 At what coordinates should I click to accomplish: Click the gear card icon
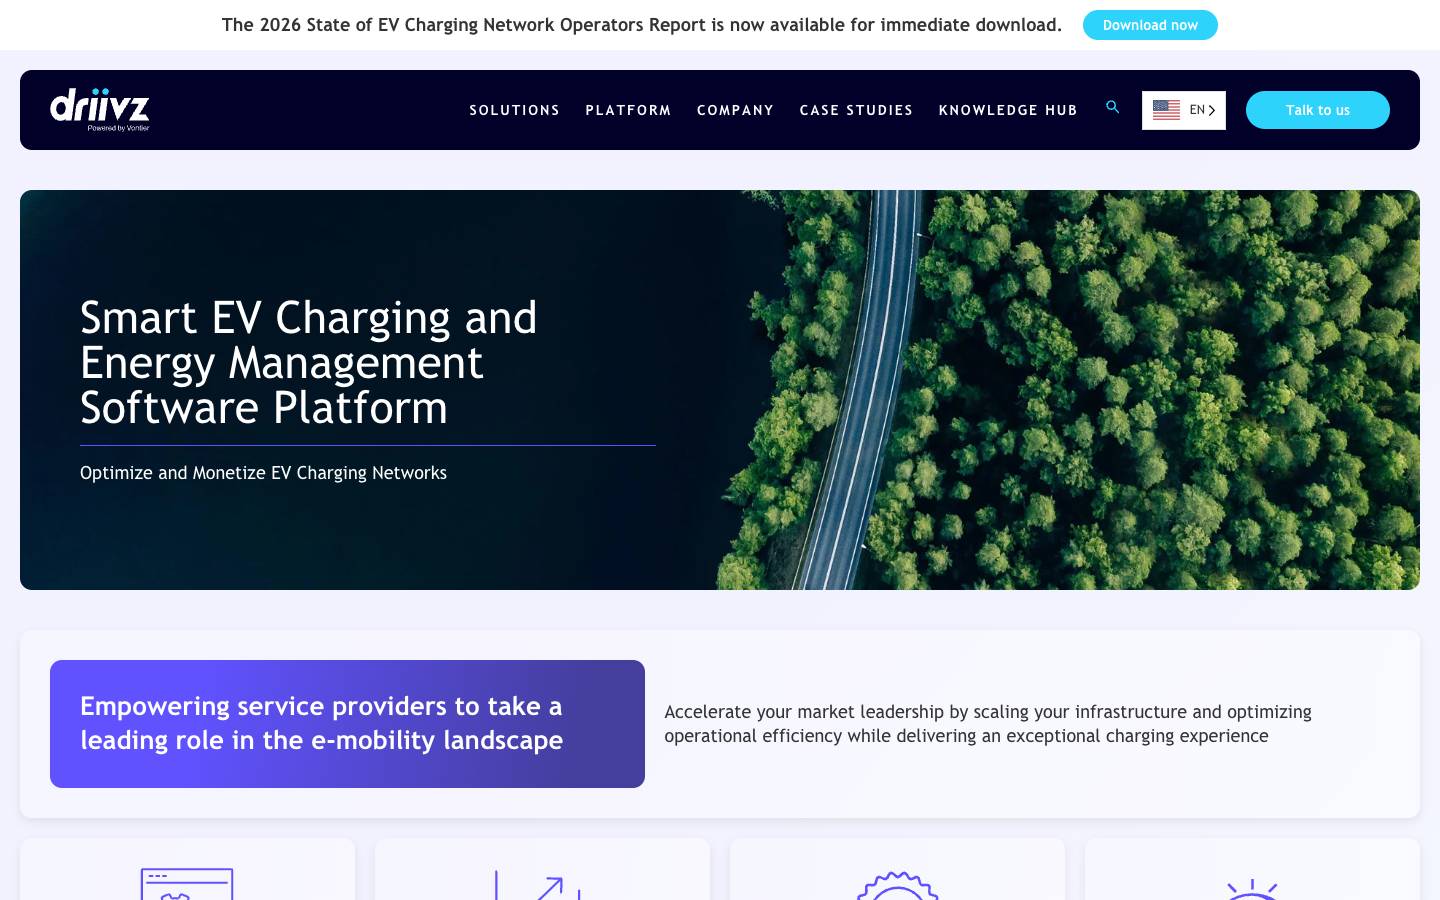point(897,886)
